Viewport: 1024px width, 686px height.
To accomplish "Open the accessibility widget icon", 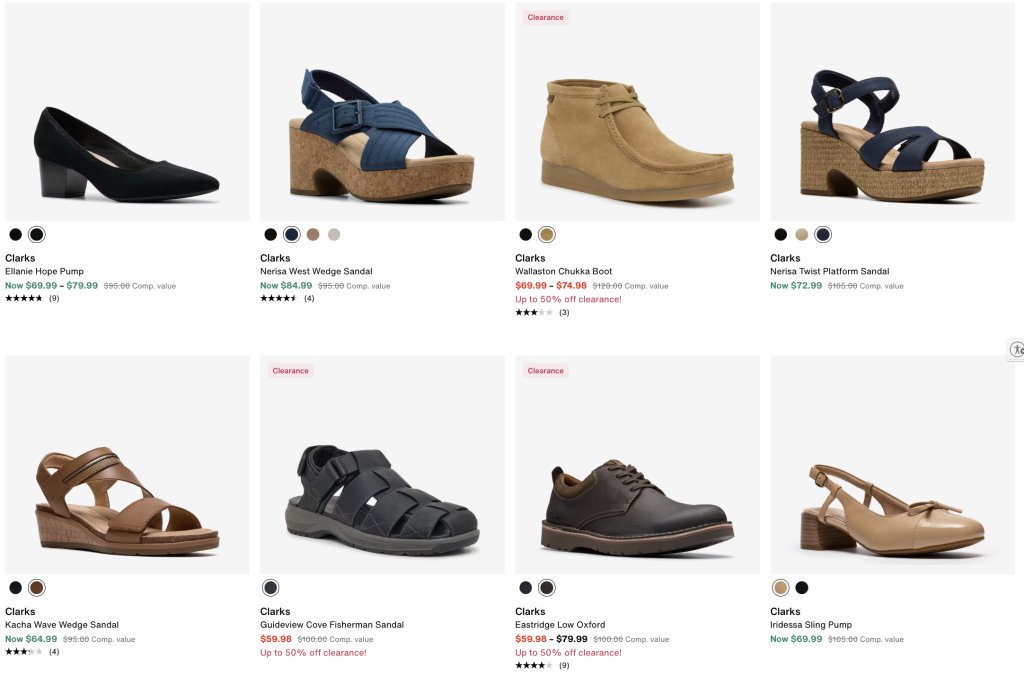I will coord(1016,350).
